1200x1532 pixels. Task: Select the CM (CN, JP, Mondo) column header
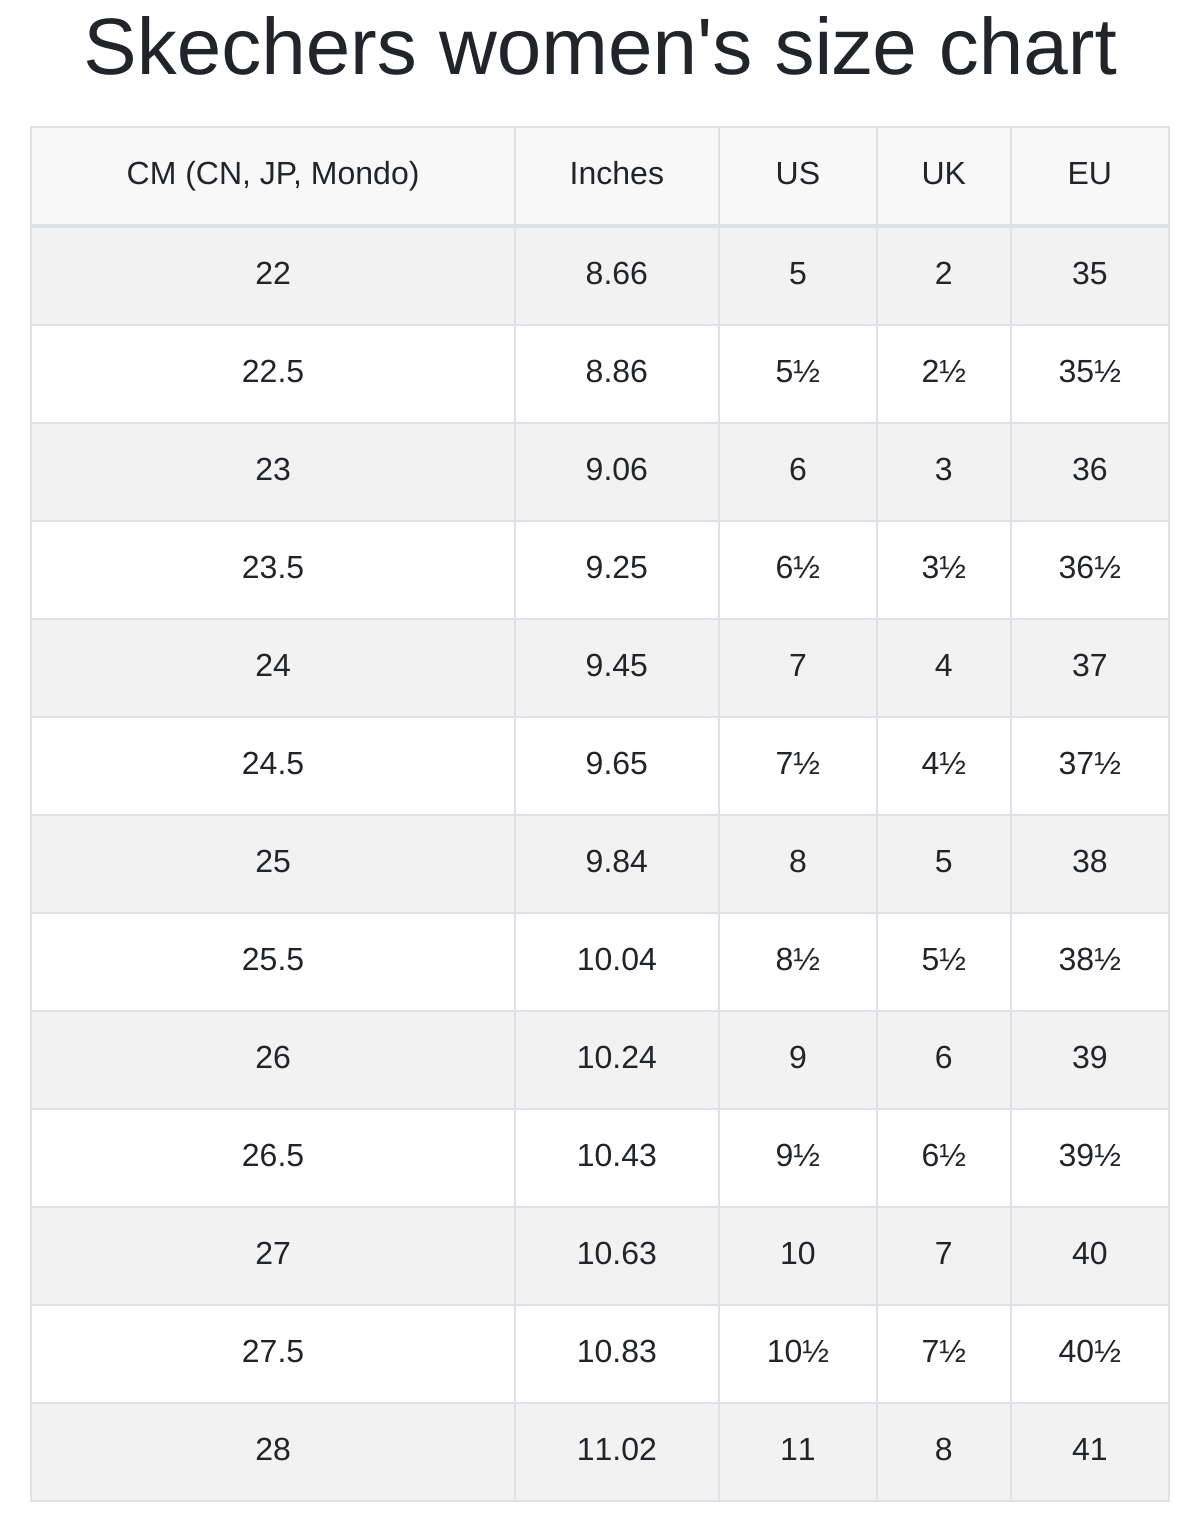point(273,175)
